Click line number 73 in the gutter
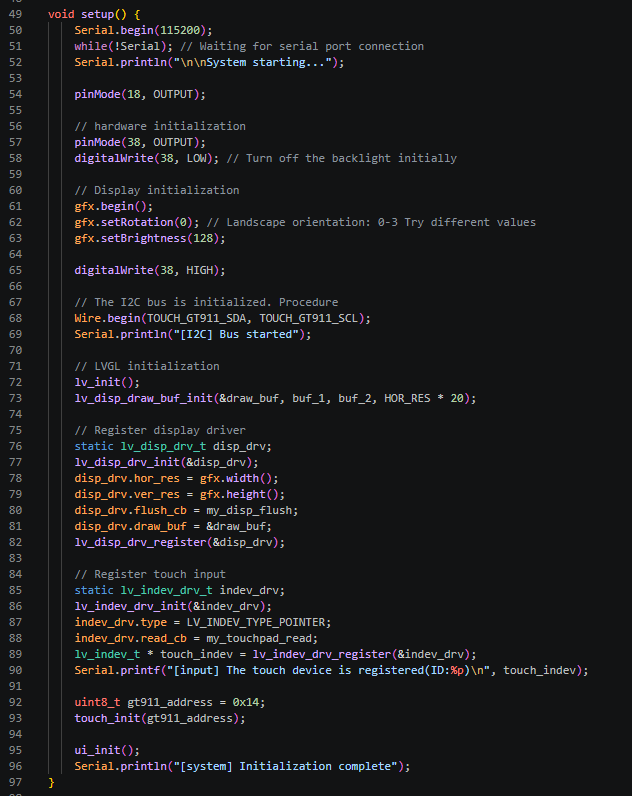This screenshot has width=632, height=796. pyautogui.click(x=15, y=399)
